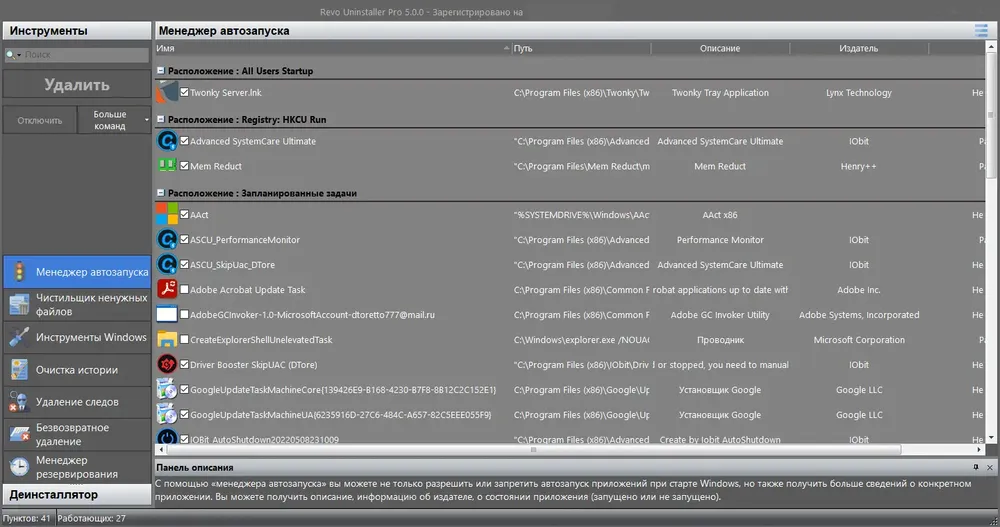Click the vertical scrollbar down arrow
This screenshot has height=527, width=1000.
(x=990, y=438)
